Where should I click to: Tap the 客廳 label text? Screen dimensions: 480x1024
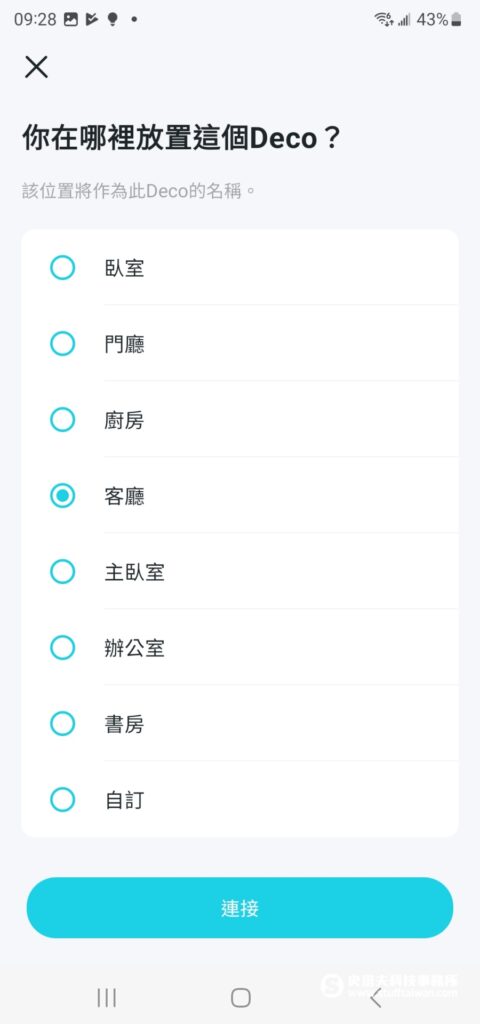coord(124,496)
